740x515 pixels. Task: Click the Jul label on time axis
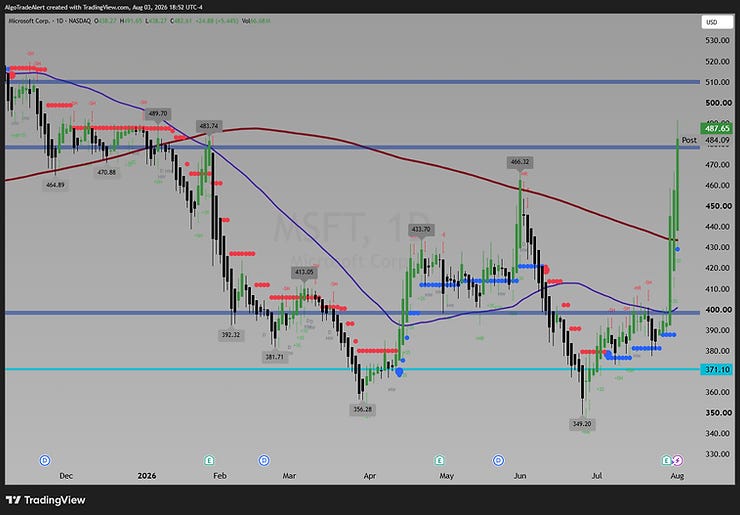point(597,476)
